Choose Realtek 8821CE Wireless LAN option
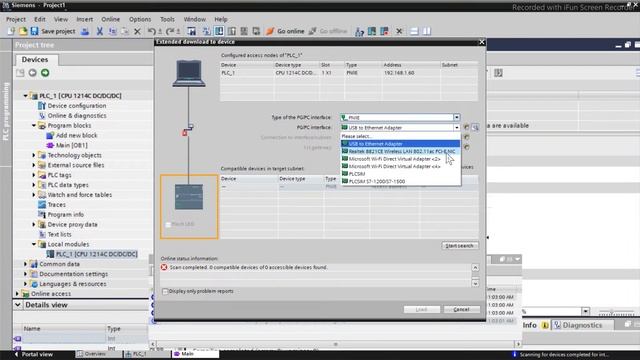Screen dimensions: 640x360 (400, 151)
